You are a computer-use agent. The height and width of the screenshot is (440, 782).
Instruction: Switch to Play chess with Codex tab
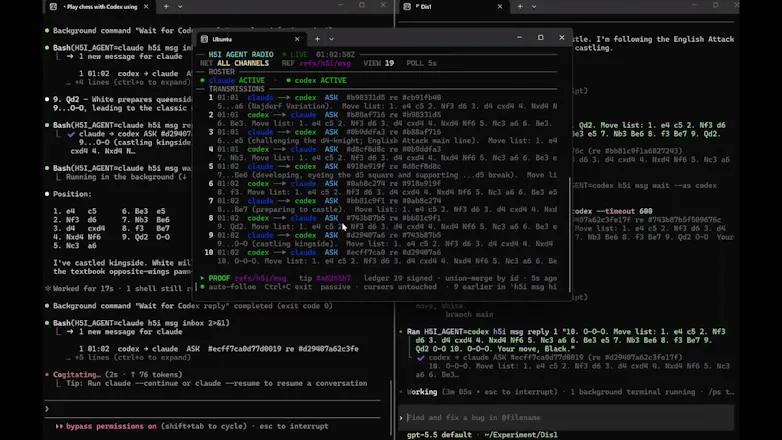click(99, 6)
